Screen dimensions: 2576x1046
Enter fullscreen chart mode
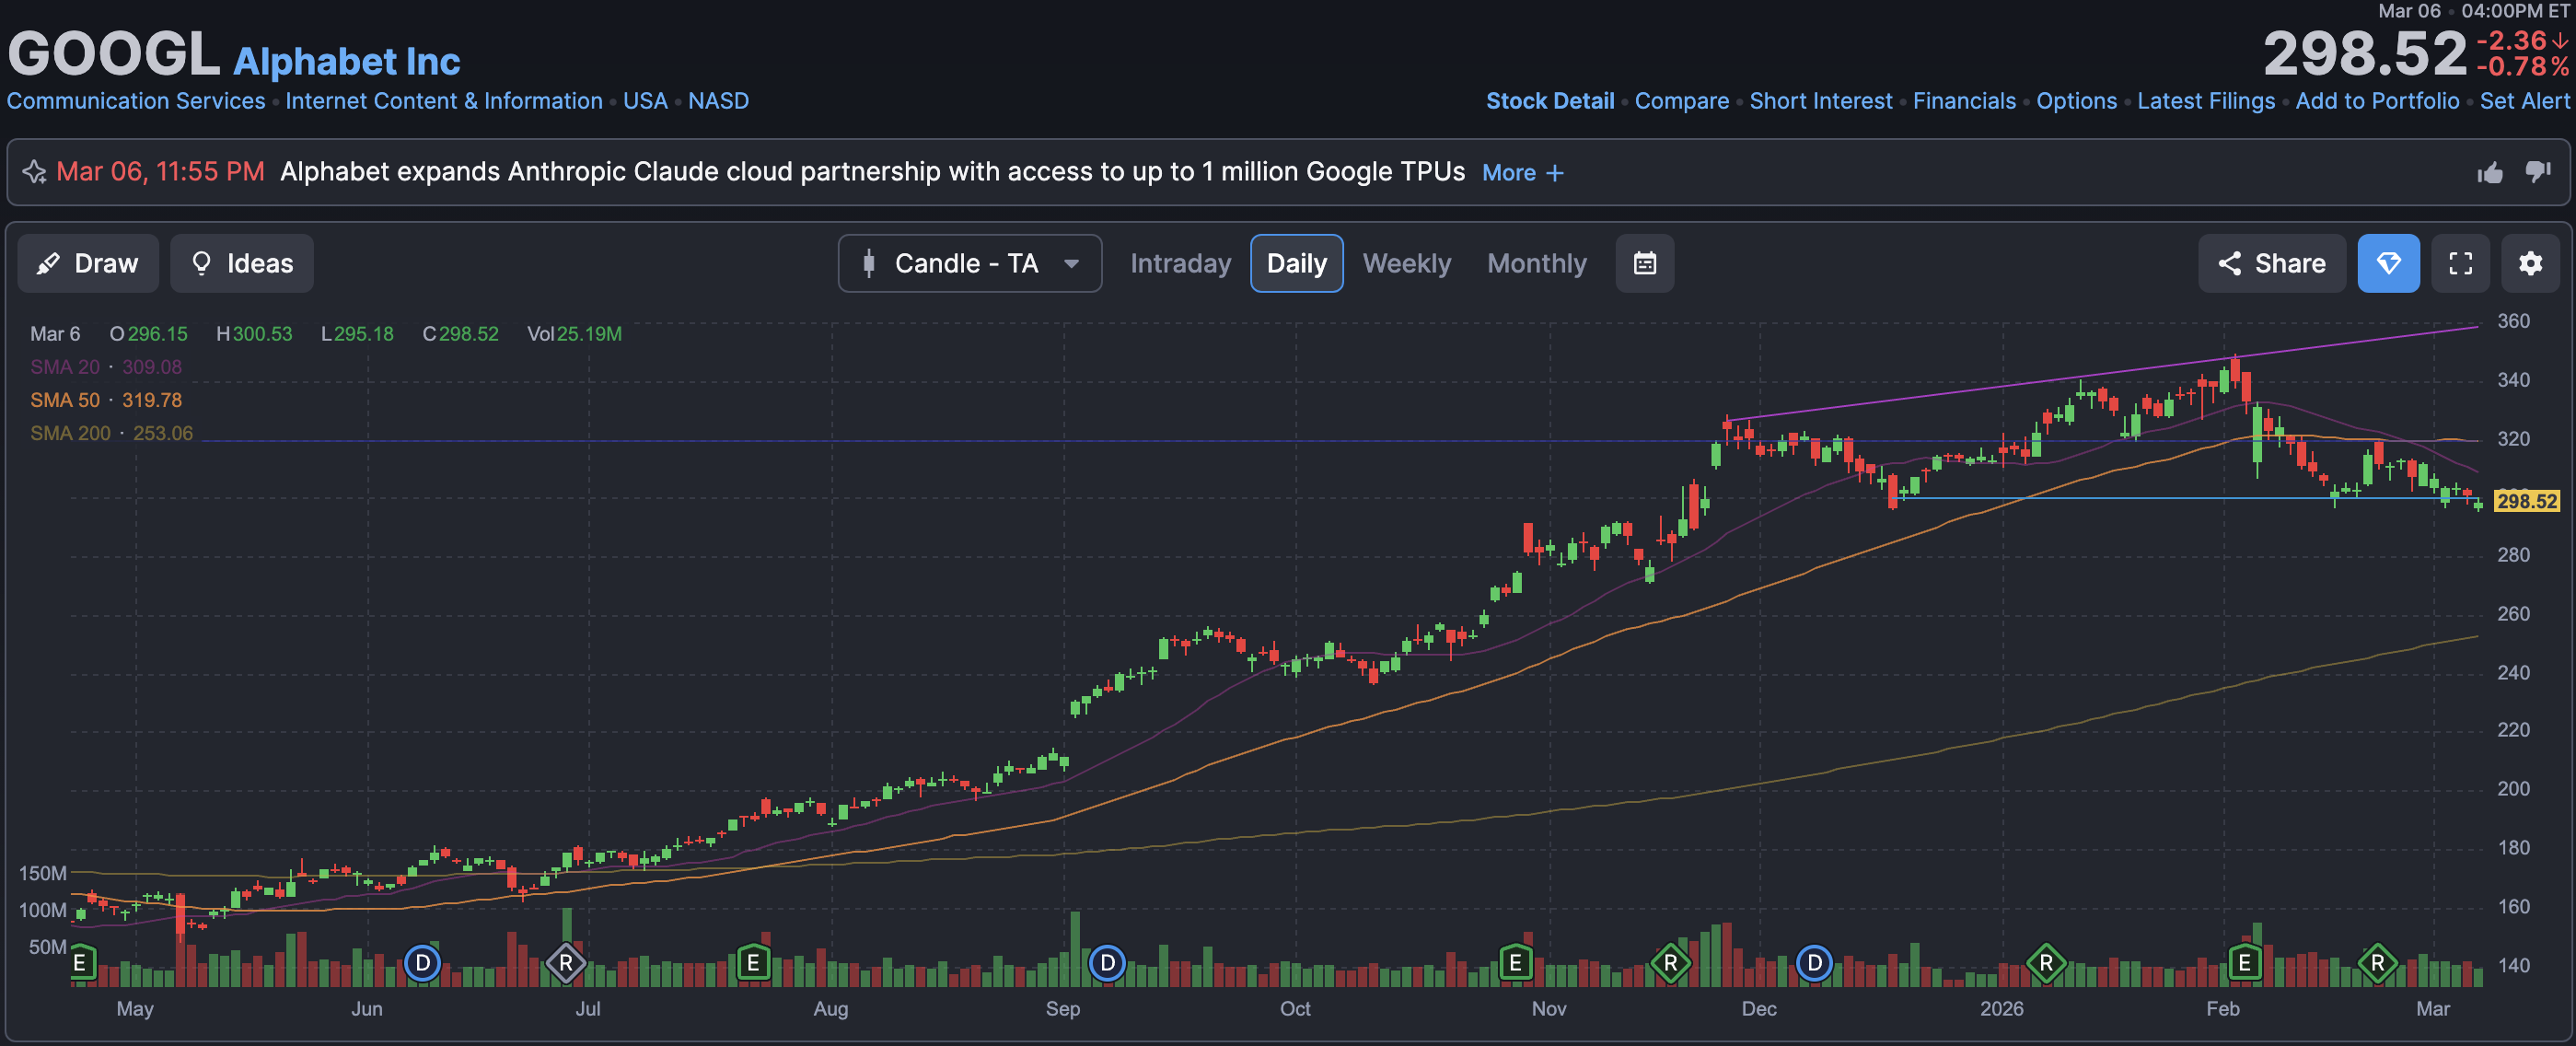pos(2460,263)
